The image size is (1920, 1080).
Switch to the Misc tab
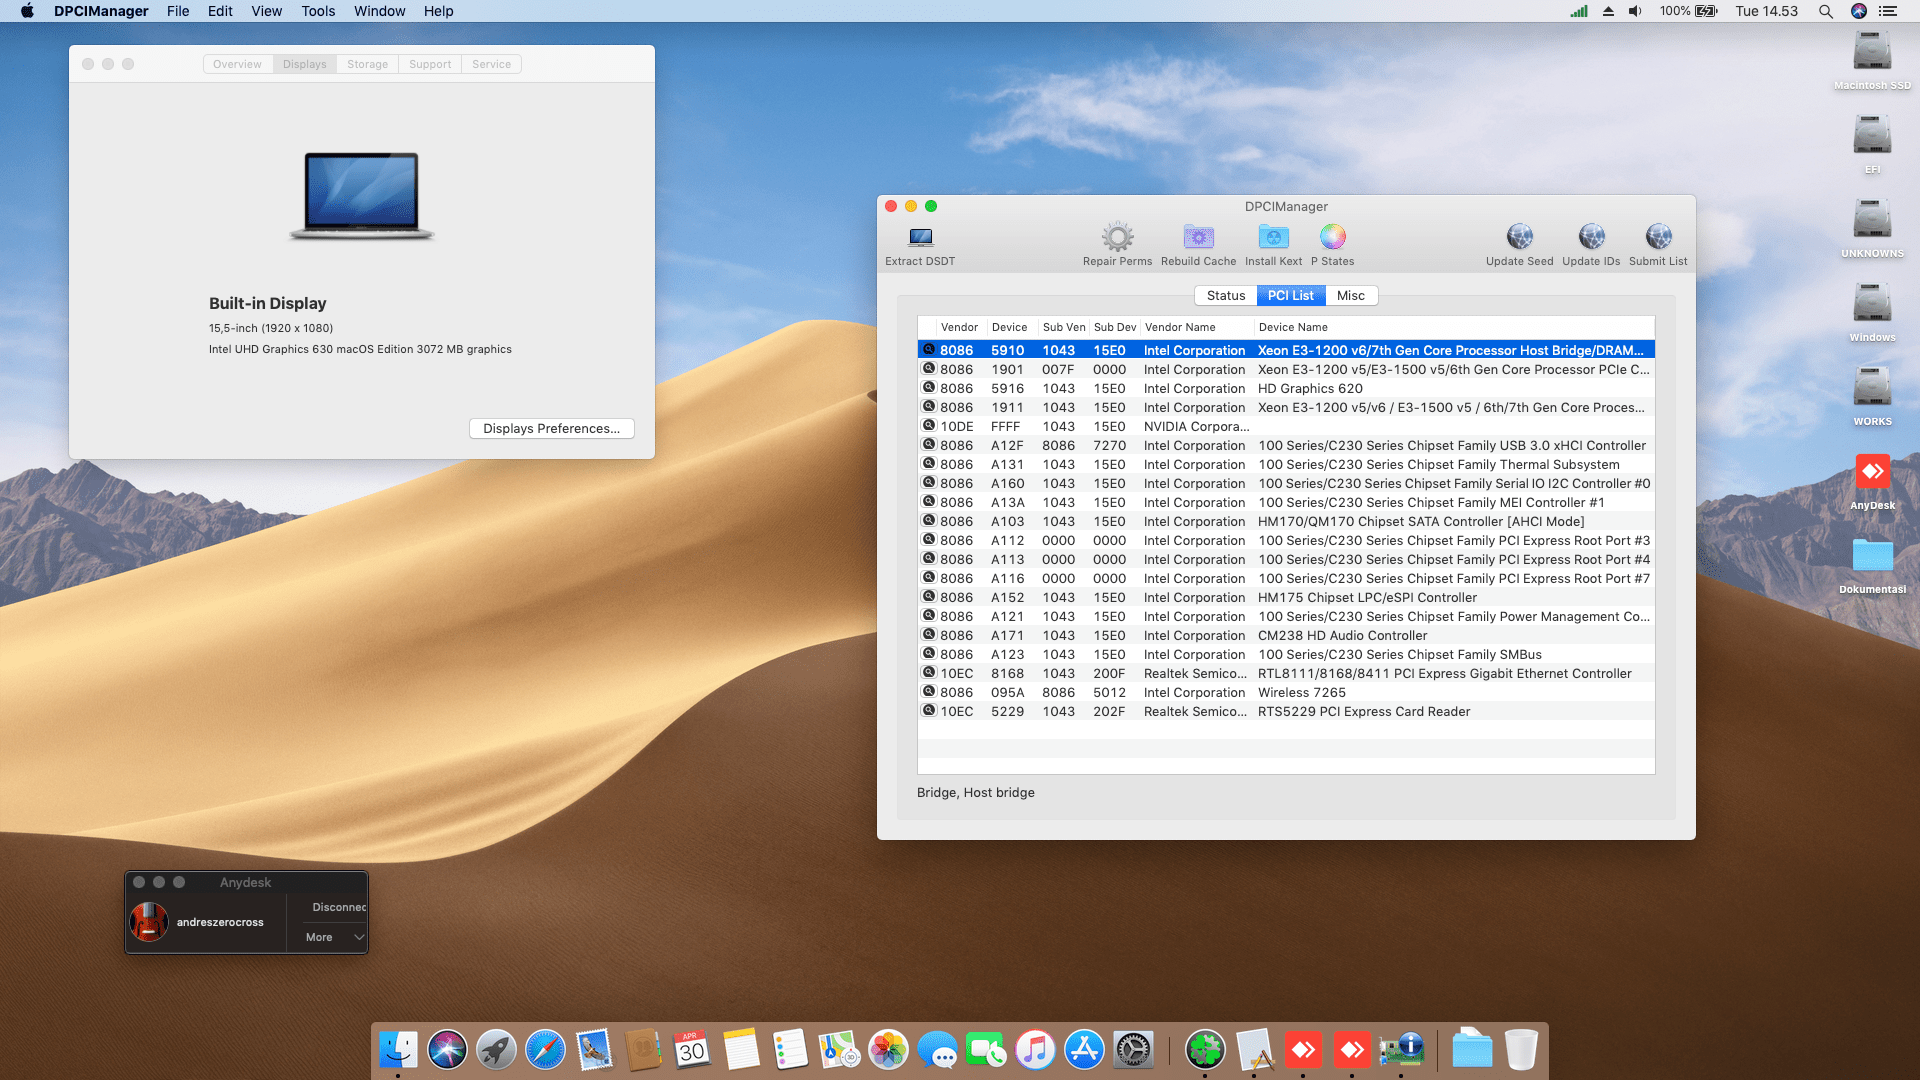(x=1351, y=295)
